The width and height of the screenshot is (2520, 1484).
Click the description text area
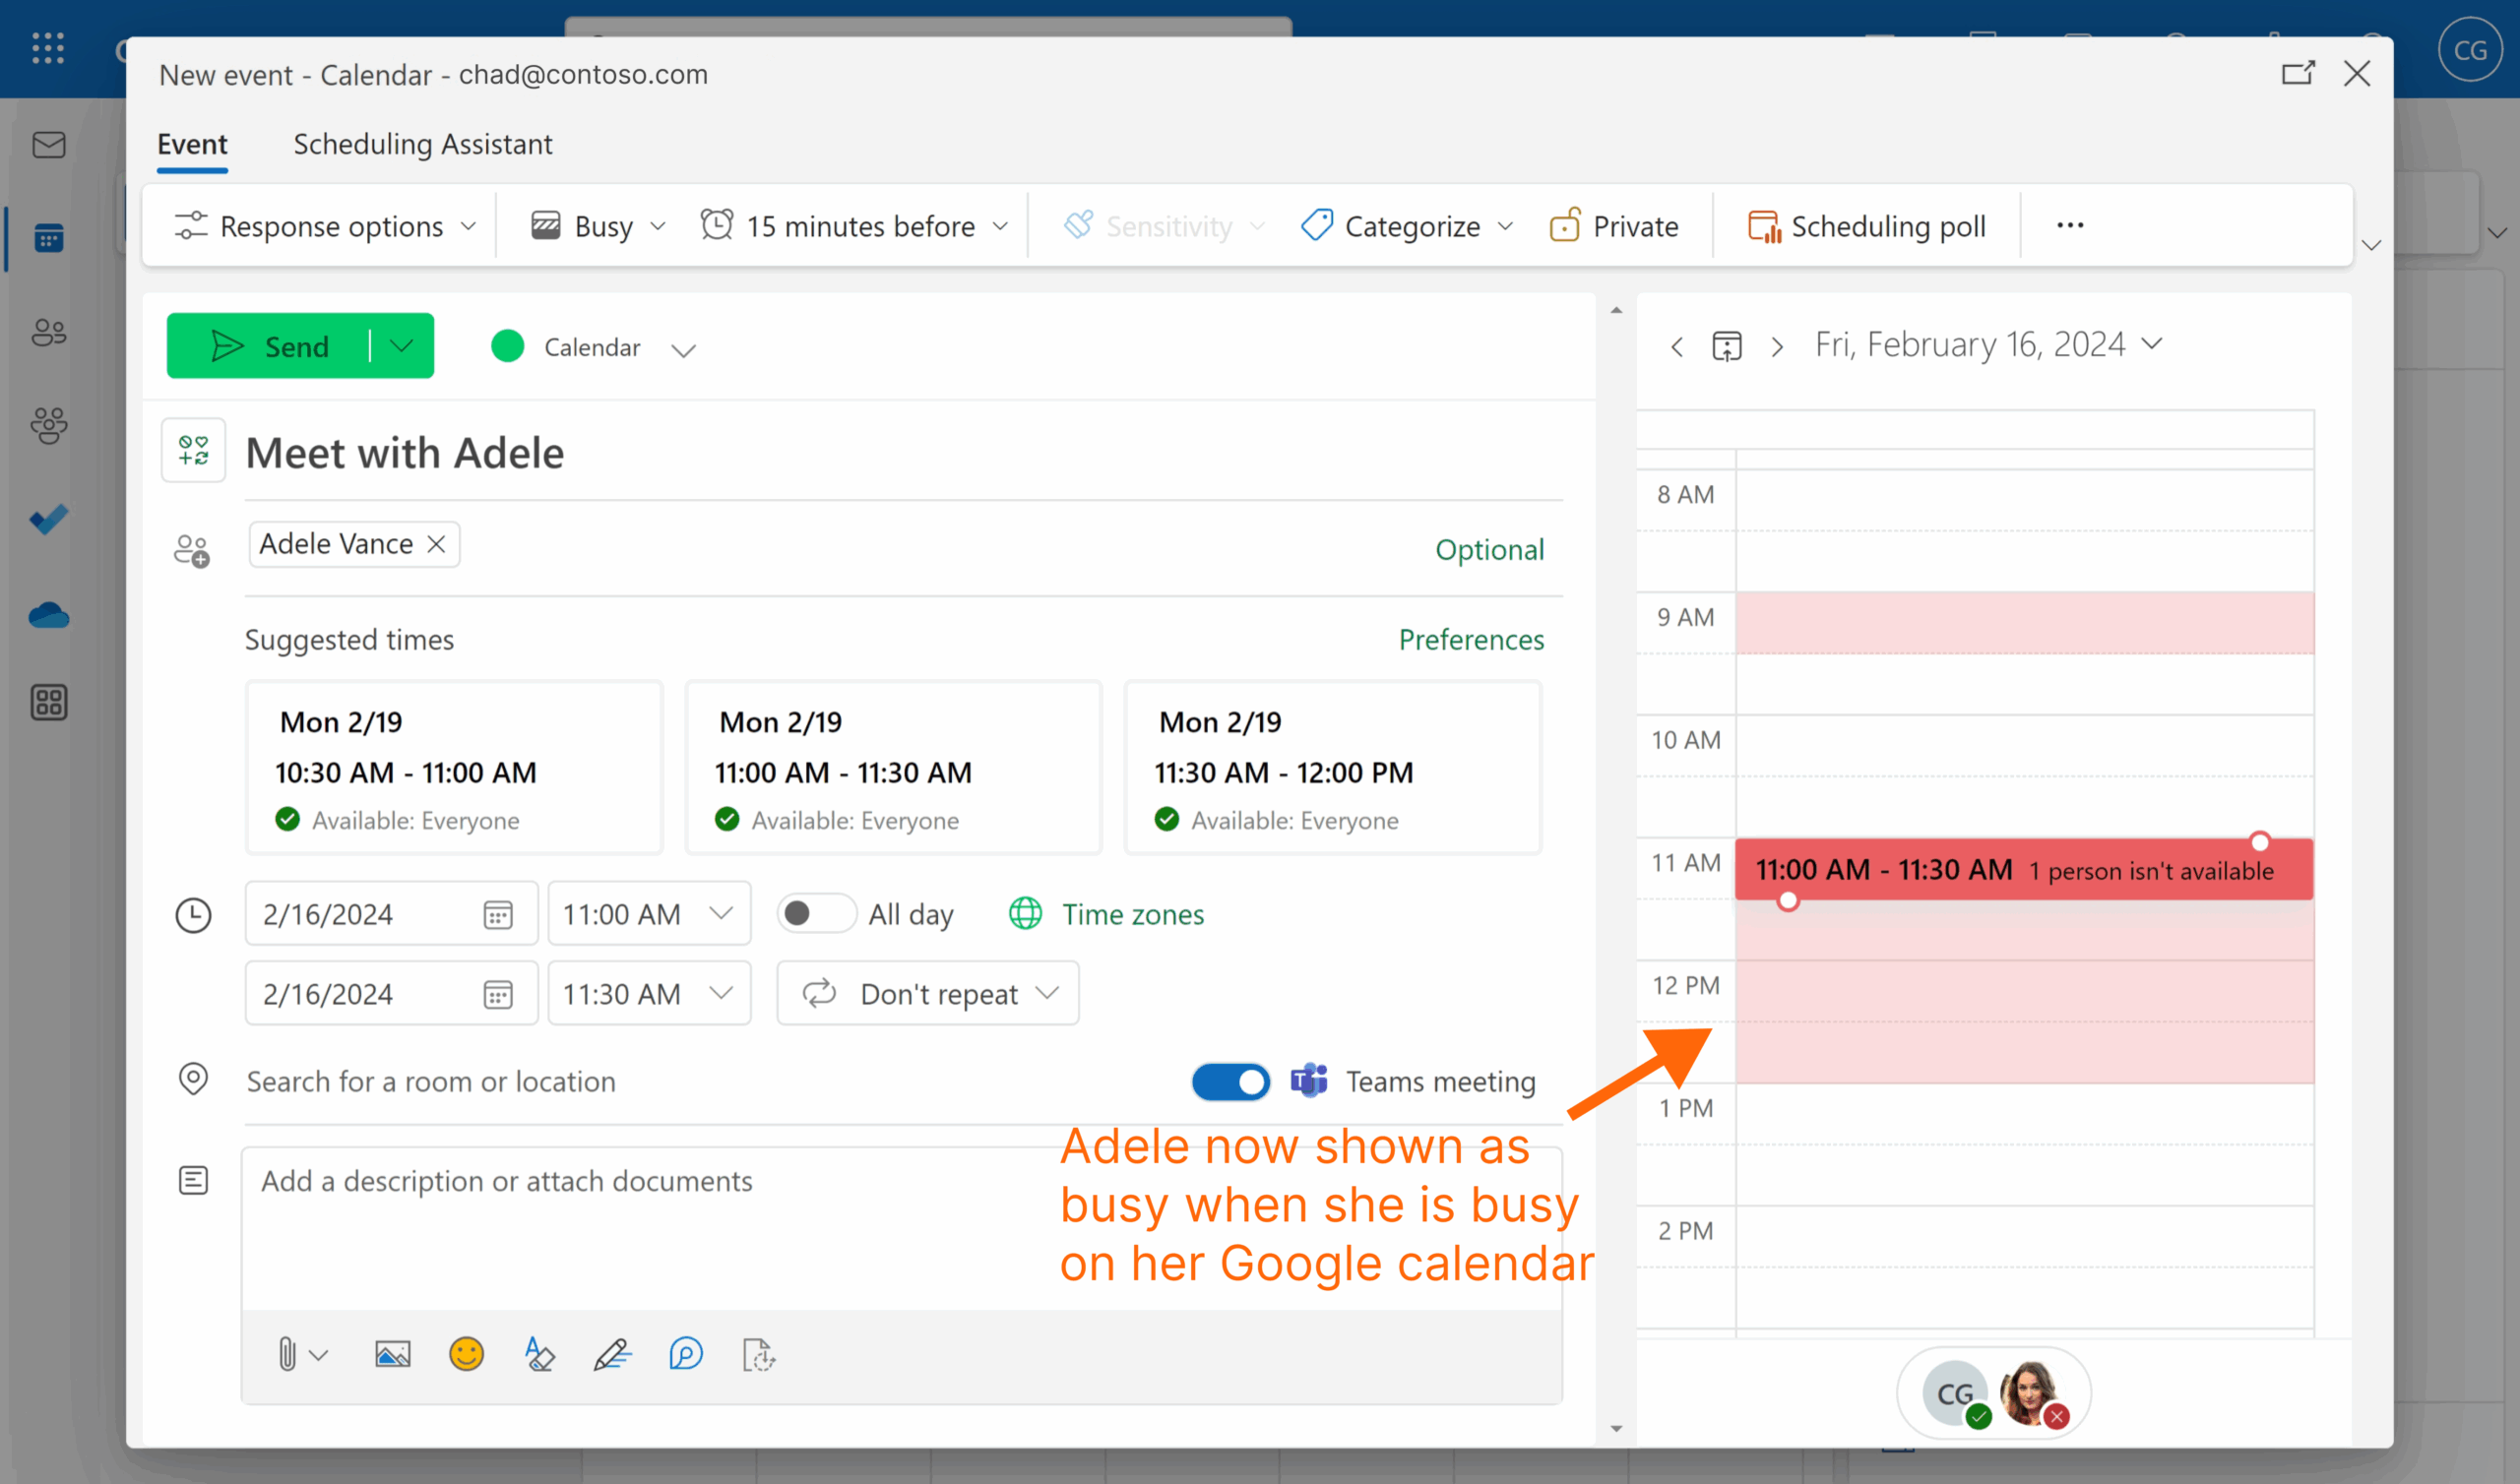point(901,1230)
